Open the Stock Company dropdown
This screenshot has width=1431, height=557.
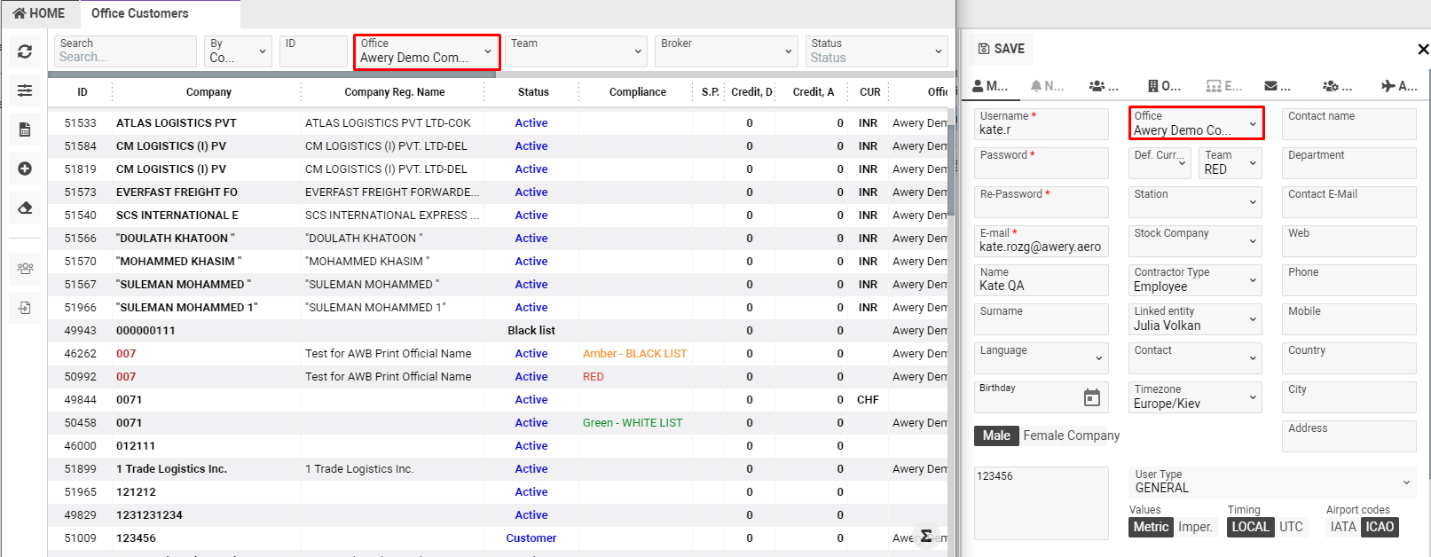[1196, 240]
